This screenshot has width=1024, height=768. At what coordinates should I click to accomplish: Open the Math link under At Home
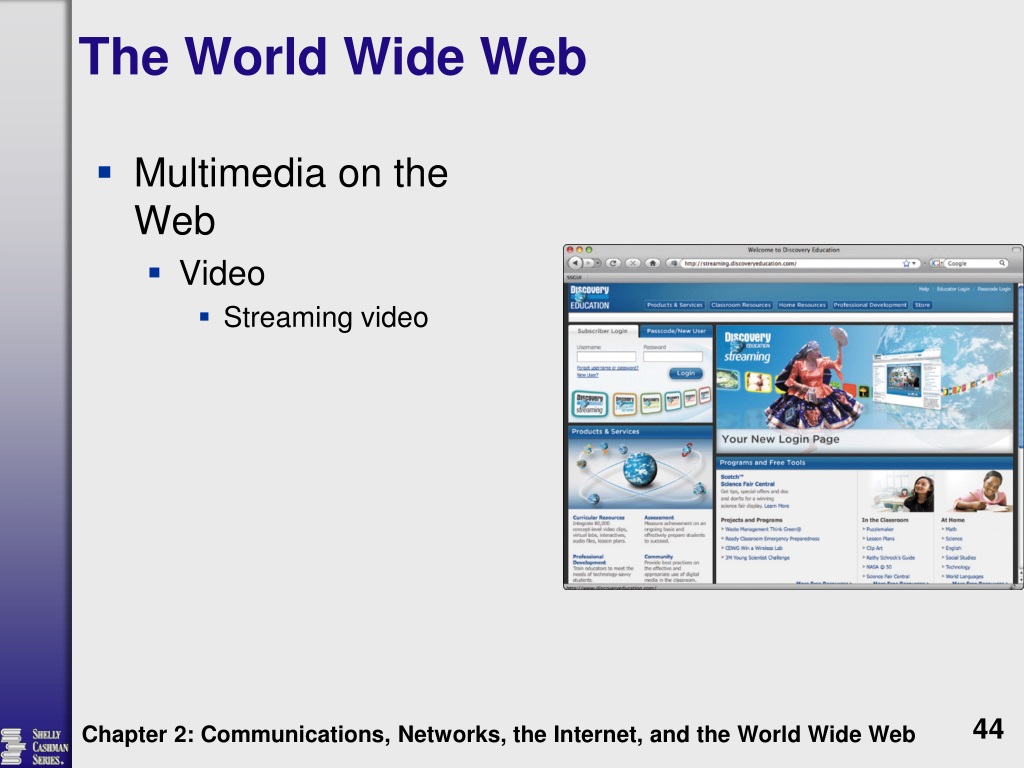(951, 530)
